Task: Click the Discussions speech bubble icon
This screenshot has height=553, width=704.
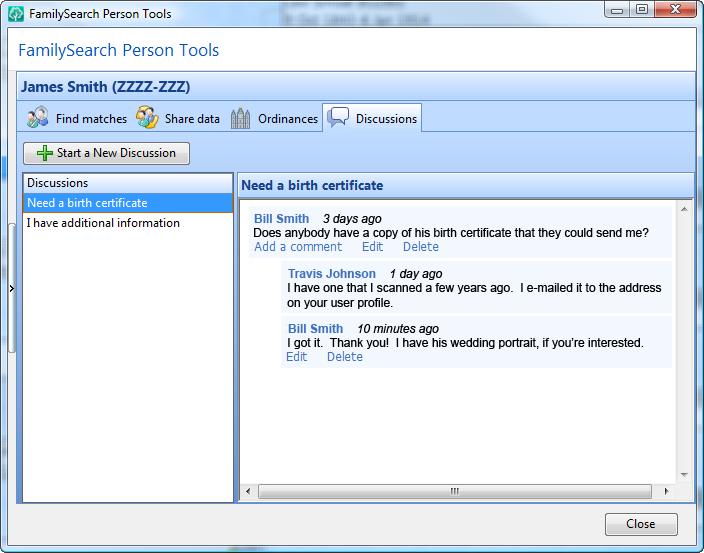Action: [x=338, y=118]
